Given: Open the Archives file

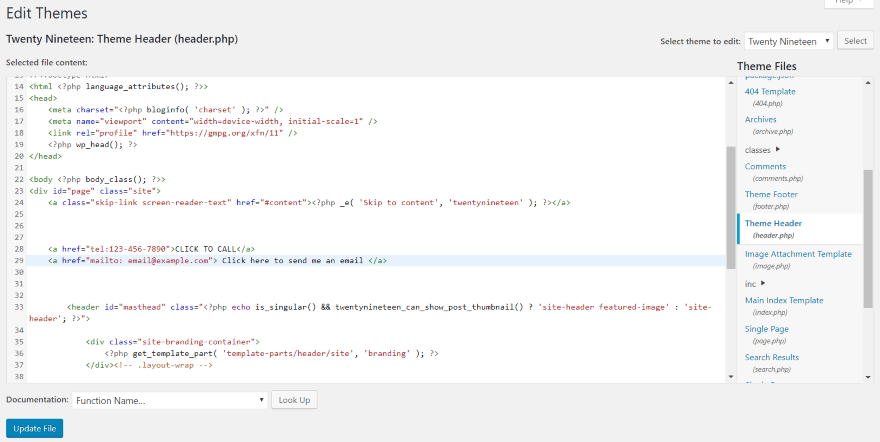Looking at the screenshot, I should [760, 120].
